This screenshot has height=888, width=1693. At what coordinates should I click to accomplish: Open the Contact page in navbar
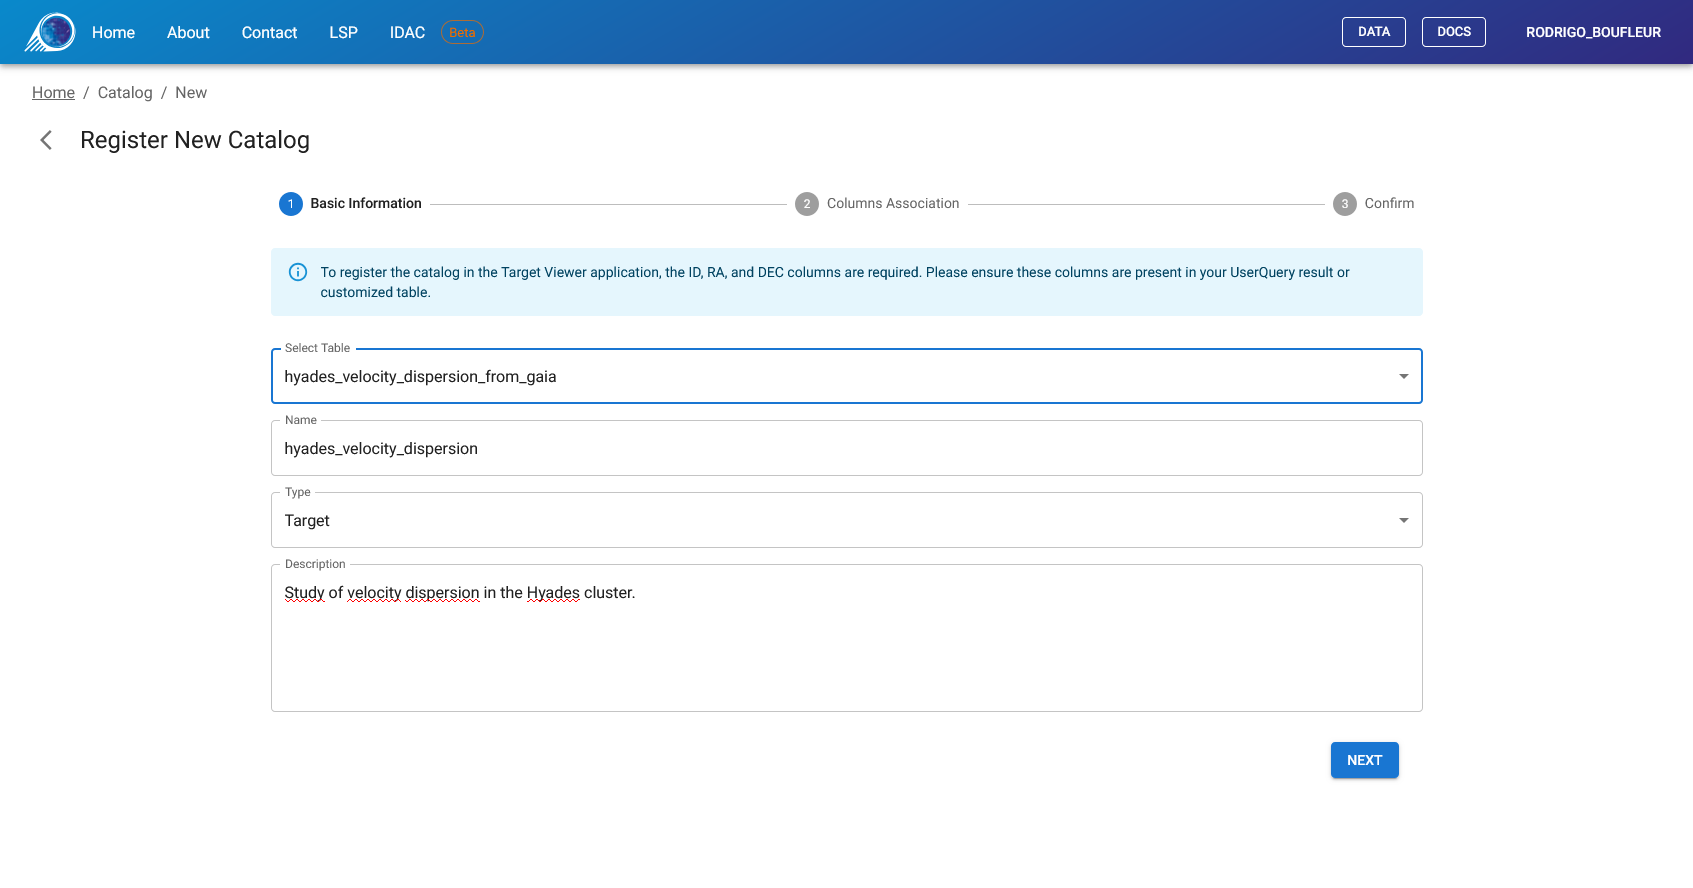269,32
